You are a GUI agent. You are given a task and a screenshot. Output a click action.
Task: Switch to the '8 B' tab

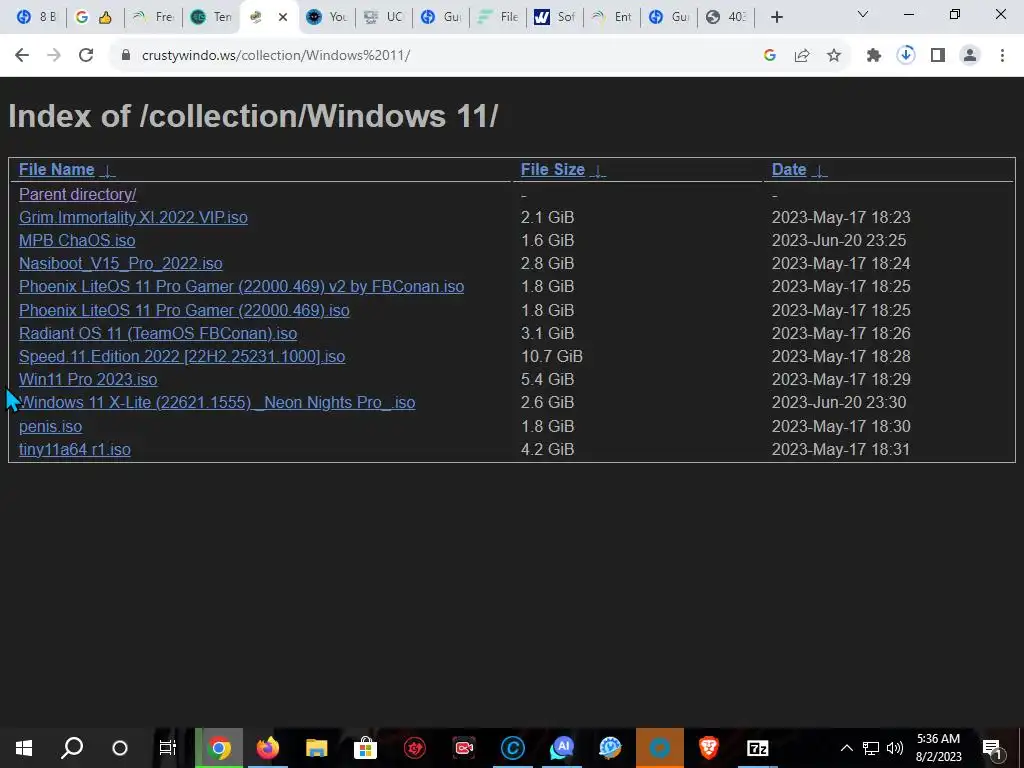click(37, 17)
